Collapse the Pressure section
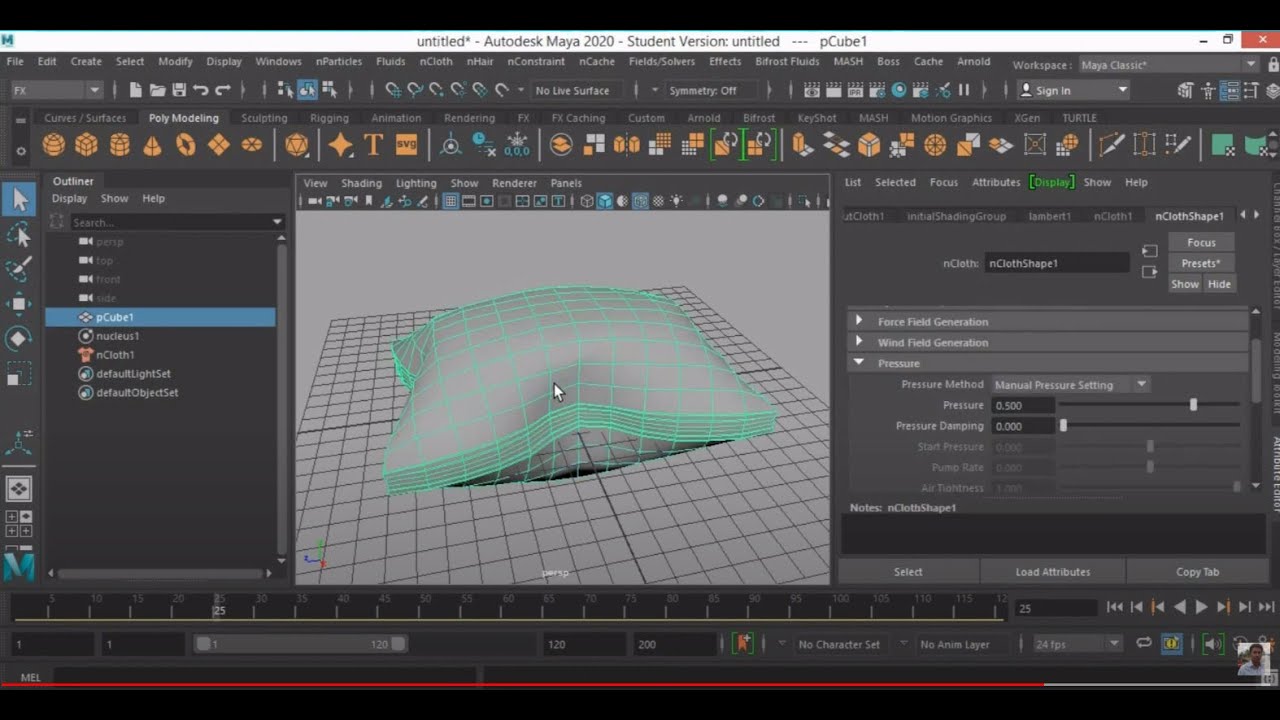Screen dimensions: 1280x720 point(859,363)
